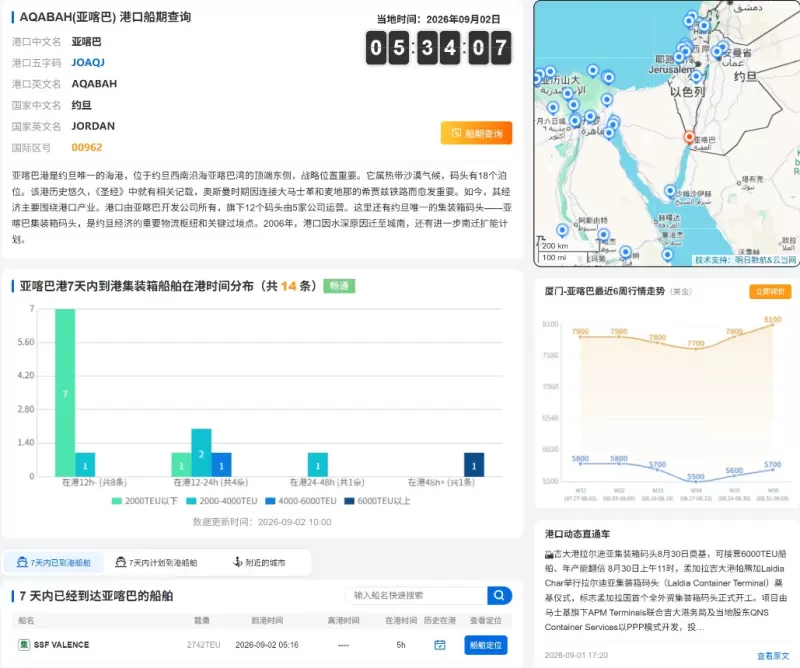Click the green 畅通 status badge
Image resolution: width=800 pixels, height=668 pixels.
339,286
